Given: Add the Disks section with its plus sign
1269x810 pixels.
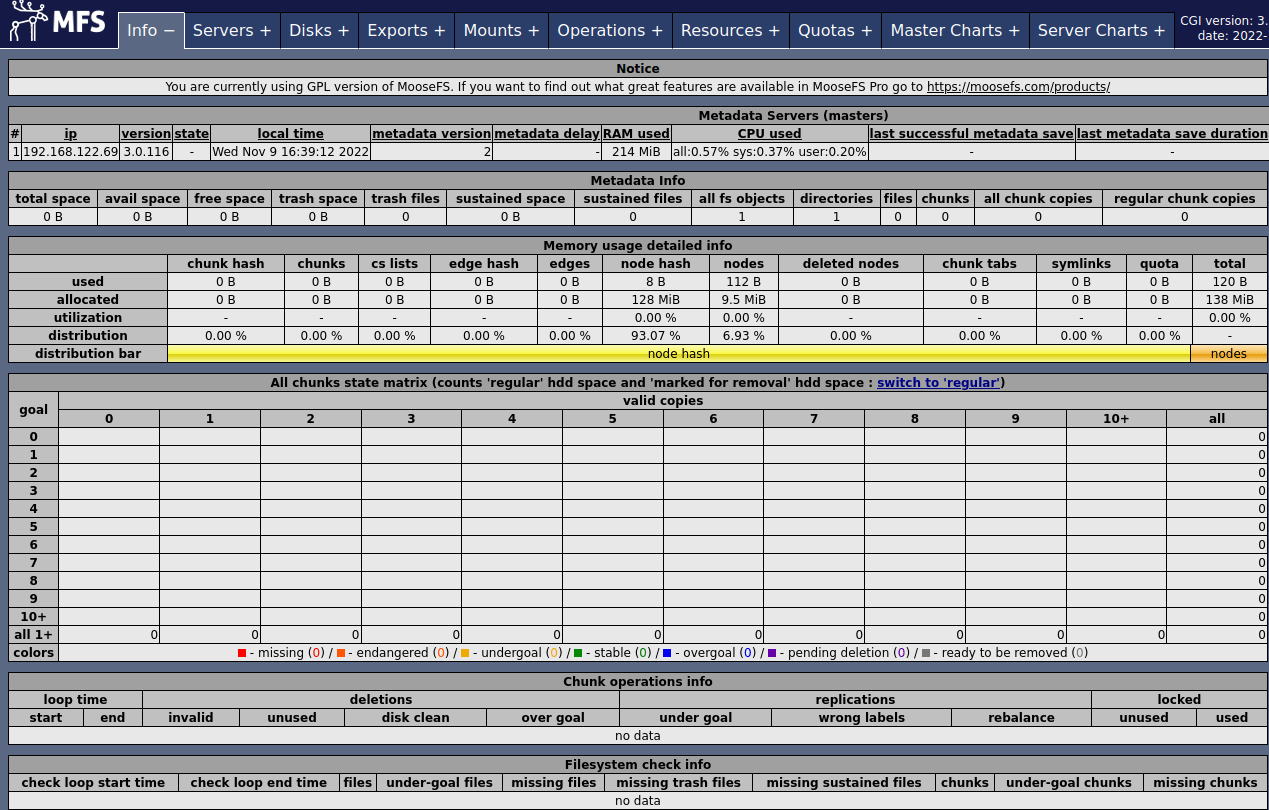Looking at the screenshot, I should pyautogui.click(x=343, y=30).
